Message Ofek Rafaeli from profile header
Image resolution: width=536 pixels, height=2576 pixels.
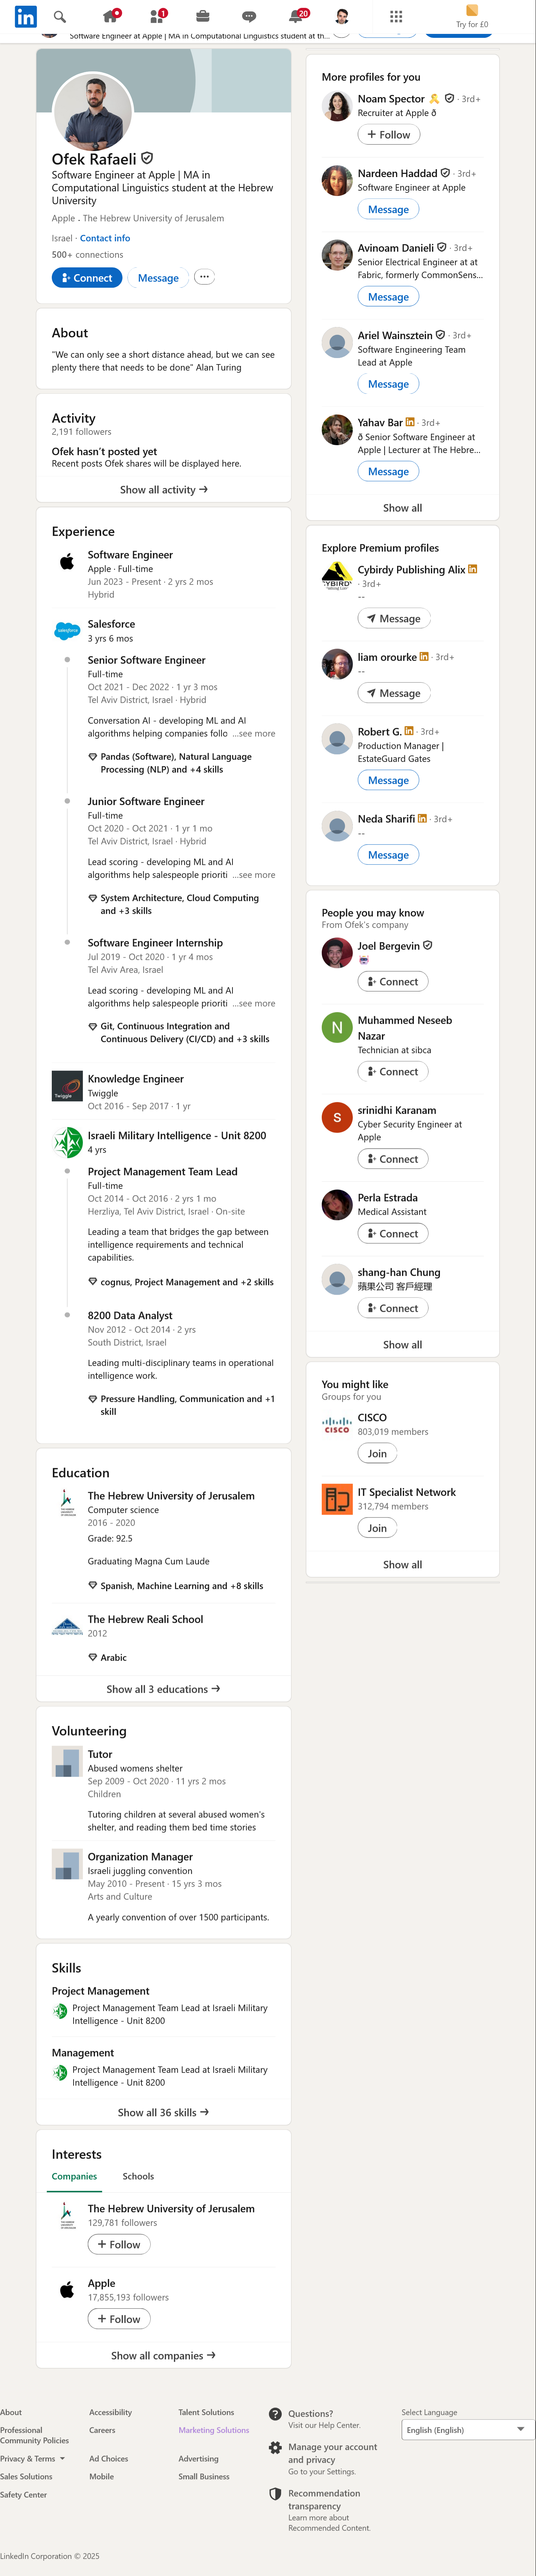(x=158, y=278)
